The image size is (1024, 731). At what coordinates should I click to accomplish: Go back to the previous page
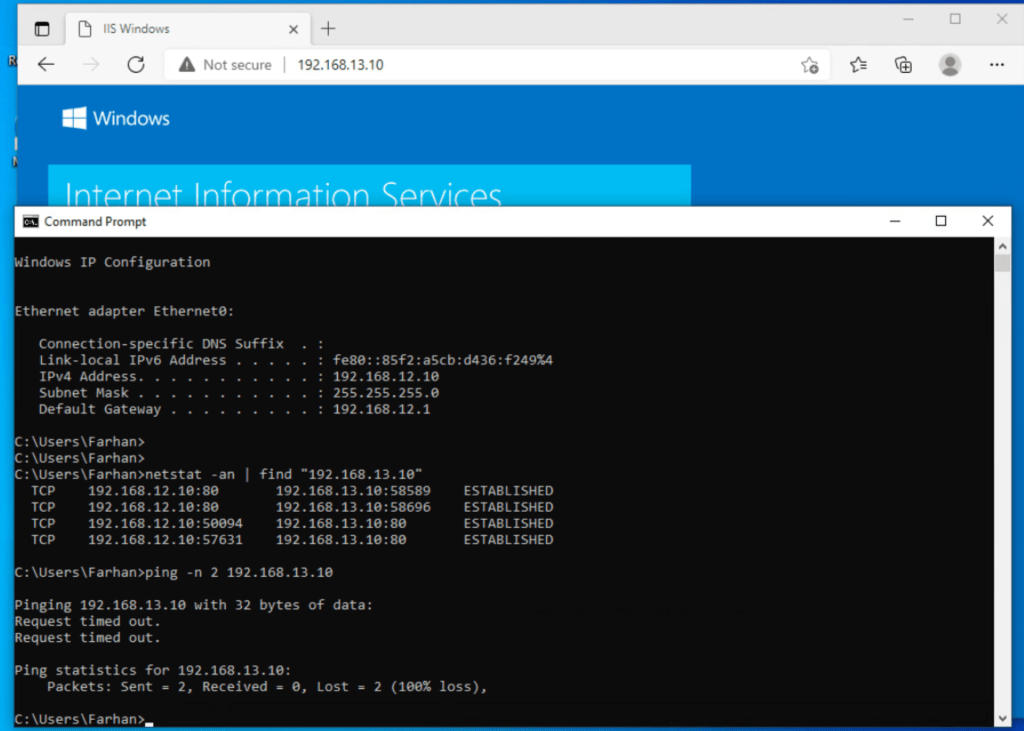pos(46,65)
